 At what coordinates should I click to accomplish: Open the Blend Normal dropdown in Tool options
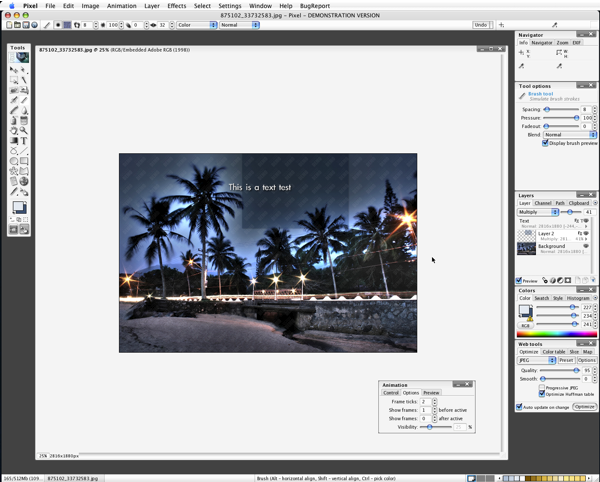coord(570,135)
